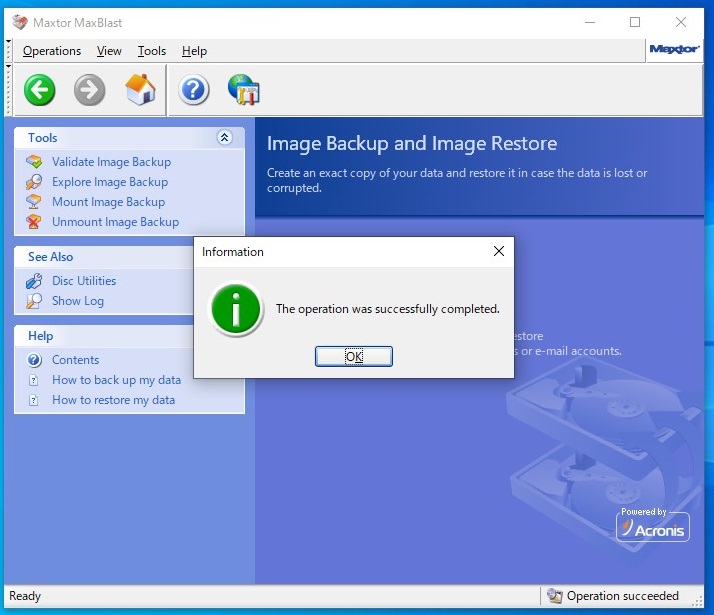This screenshot has width=714, height=615.
Task: Choose Unmount Image Backup link
Action: 116,222
